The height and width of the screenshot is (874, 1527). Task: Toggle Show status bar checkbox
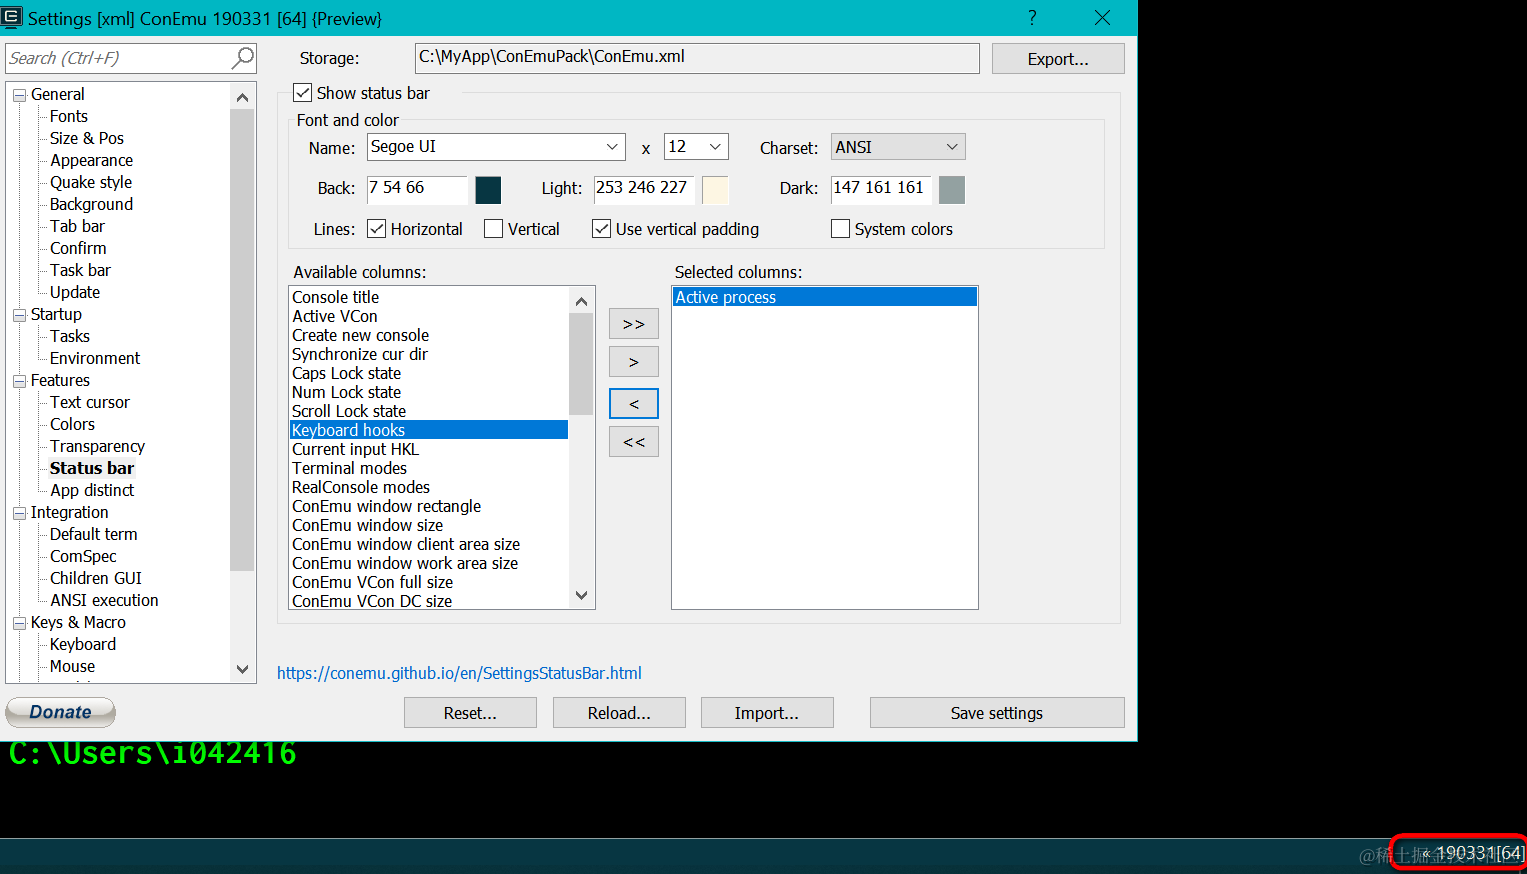[x=302, y=93]
